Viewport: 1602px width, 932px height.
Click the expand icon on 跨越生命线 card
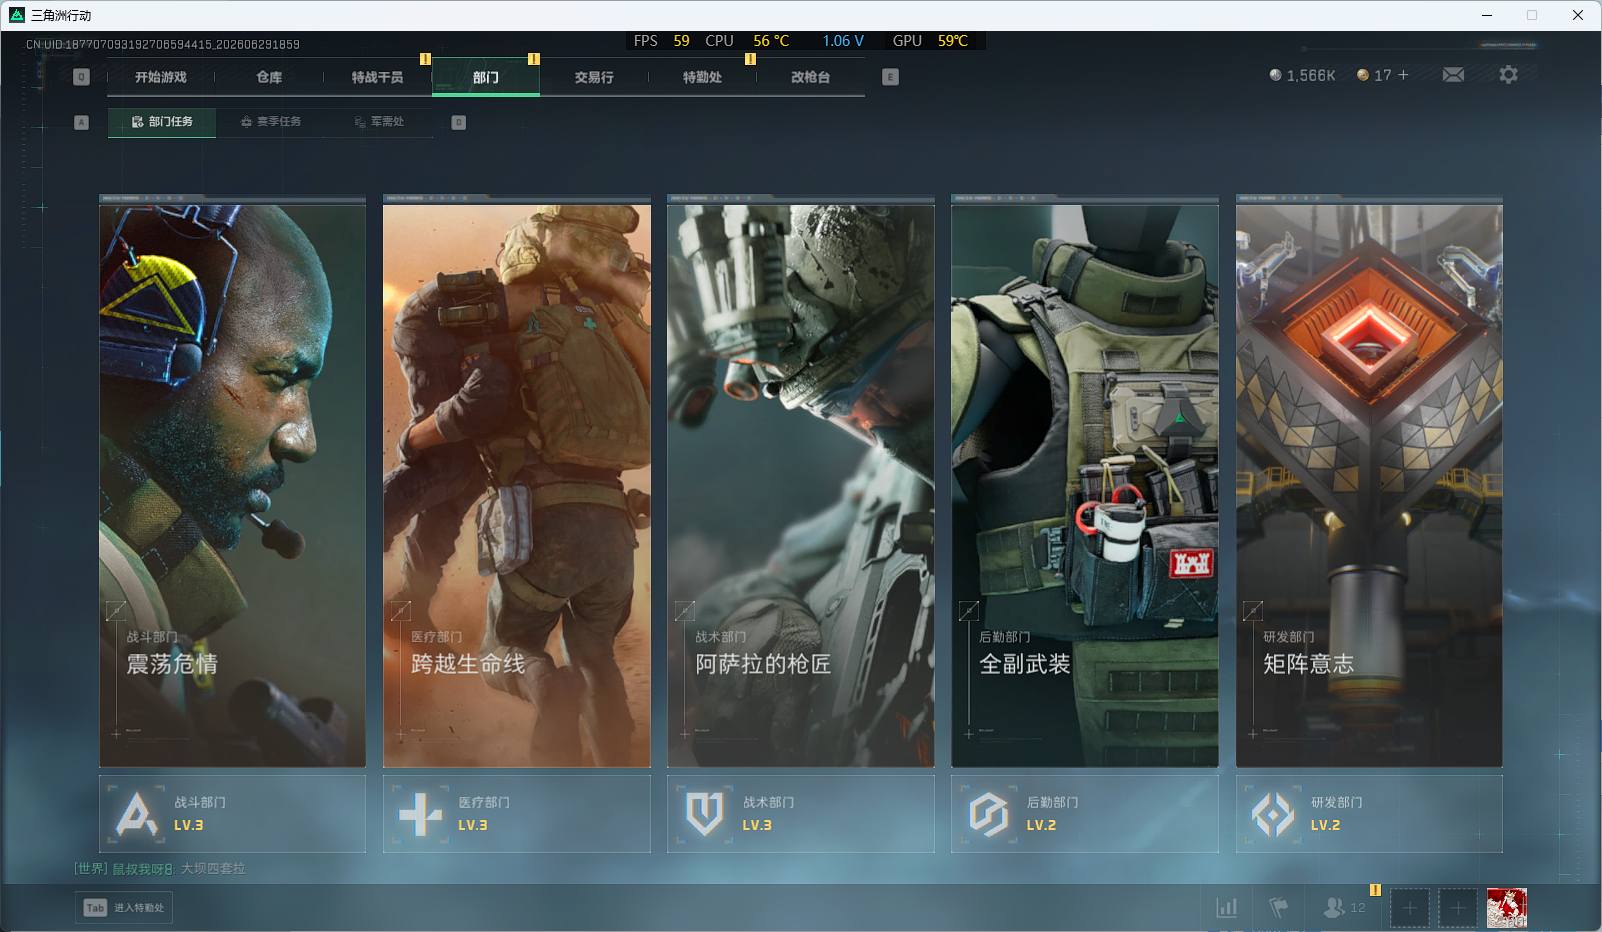[400, 611]
